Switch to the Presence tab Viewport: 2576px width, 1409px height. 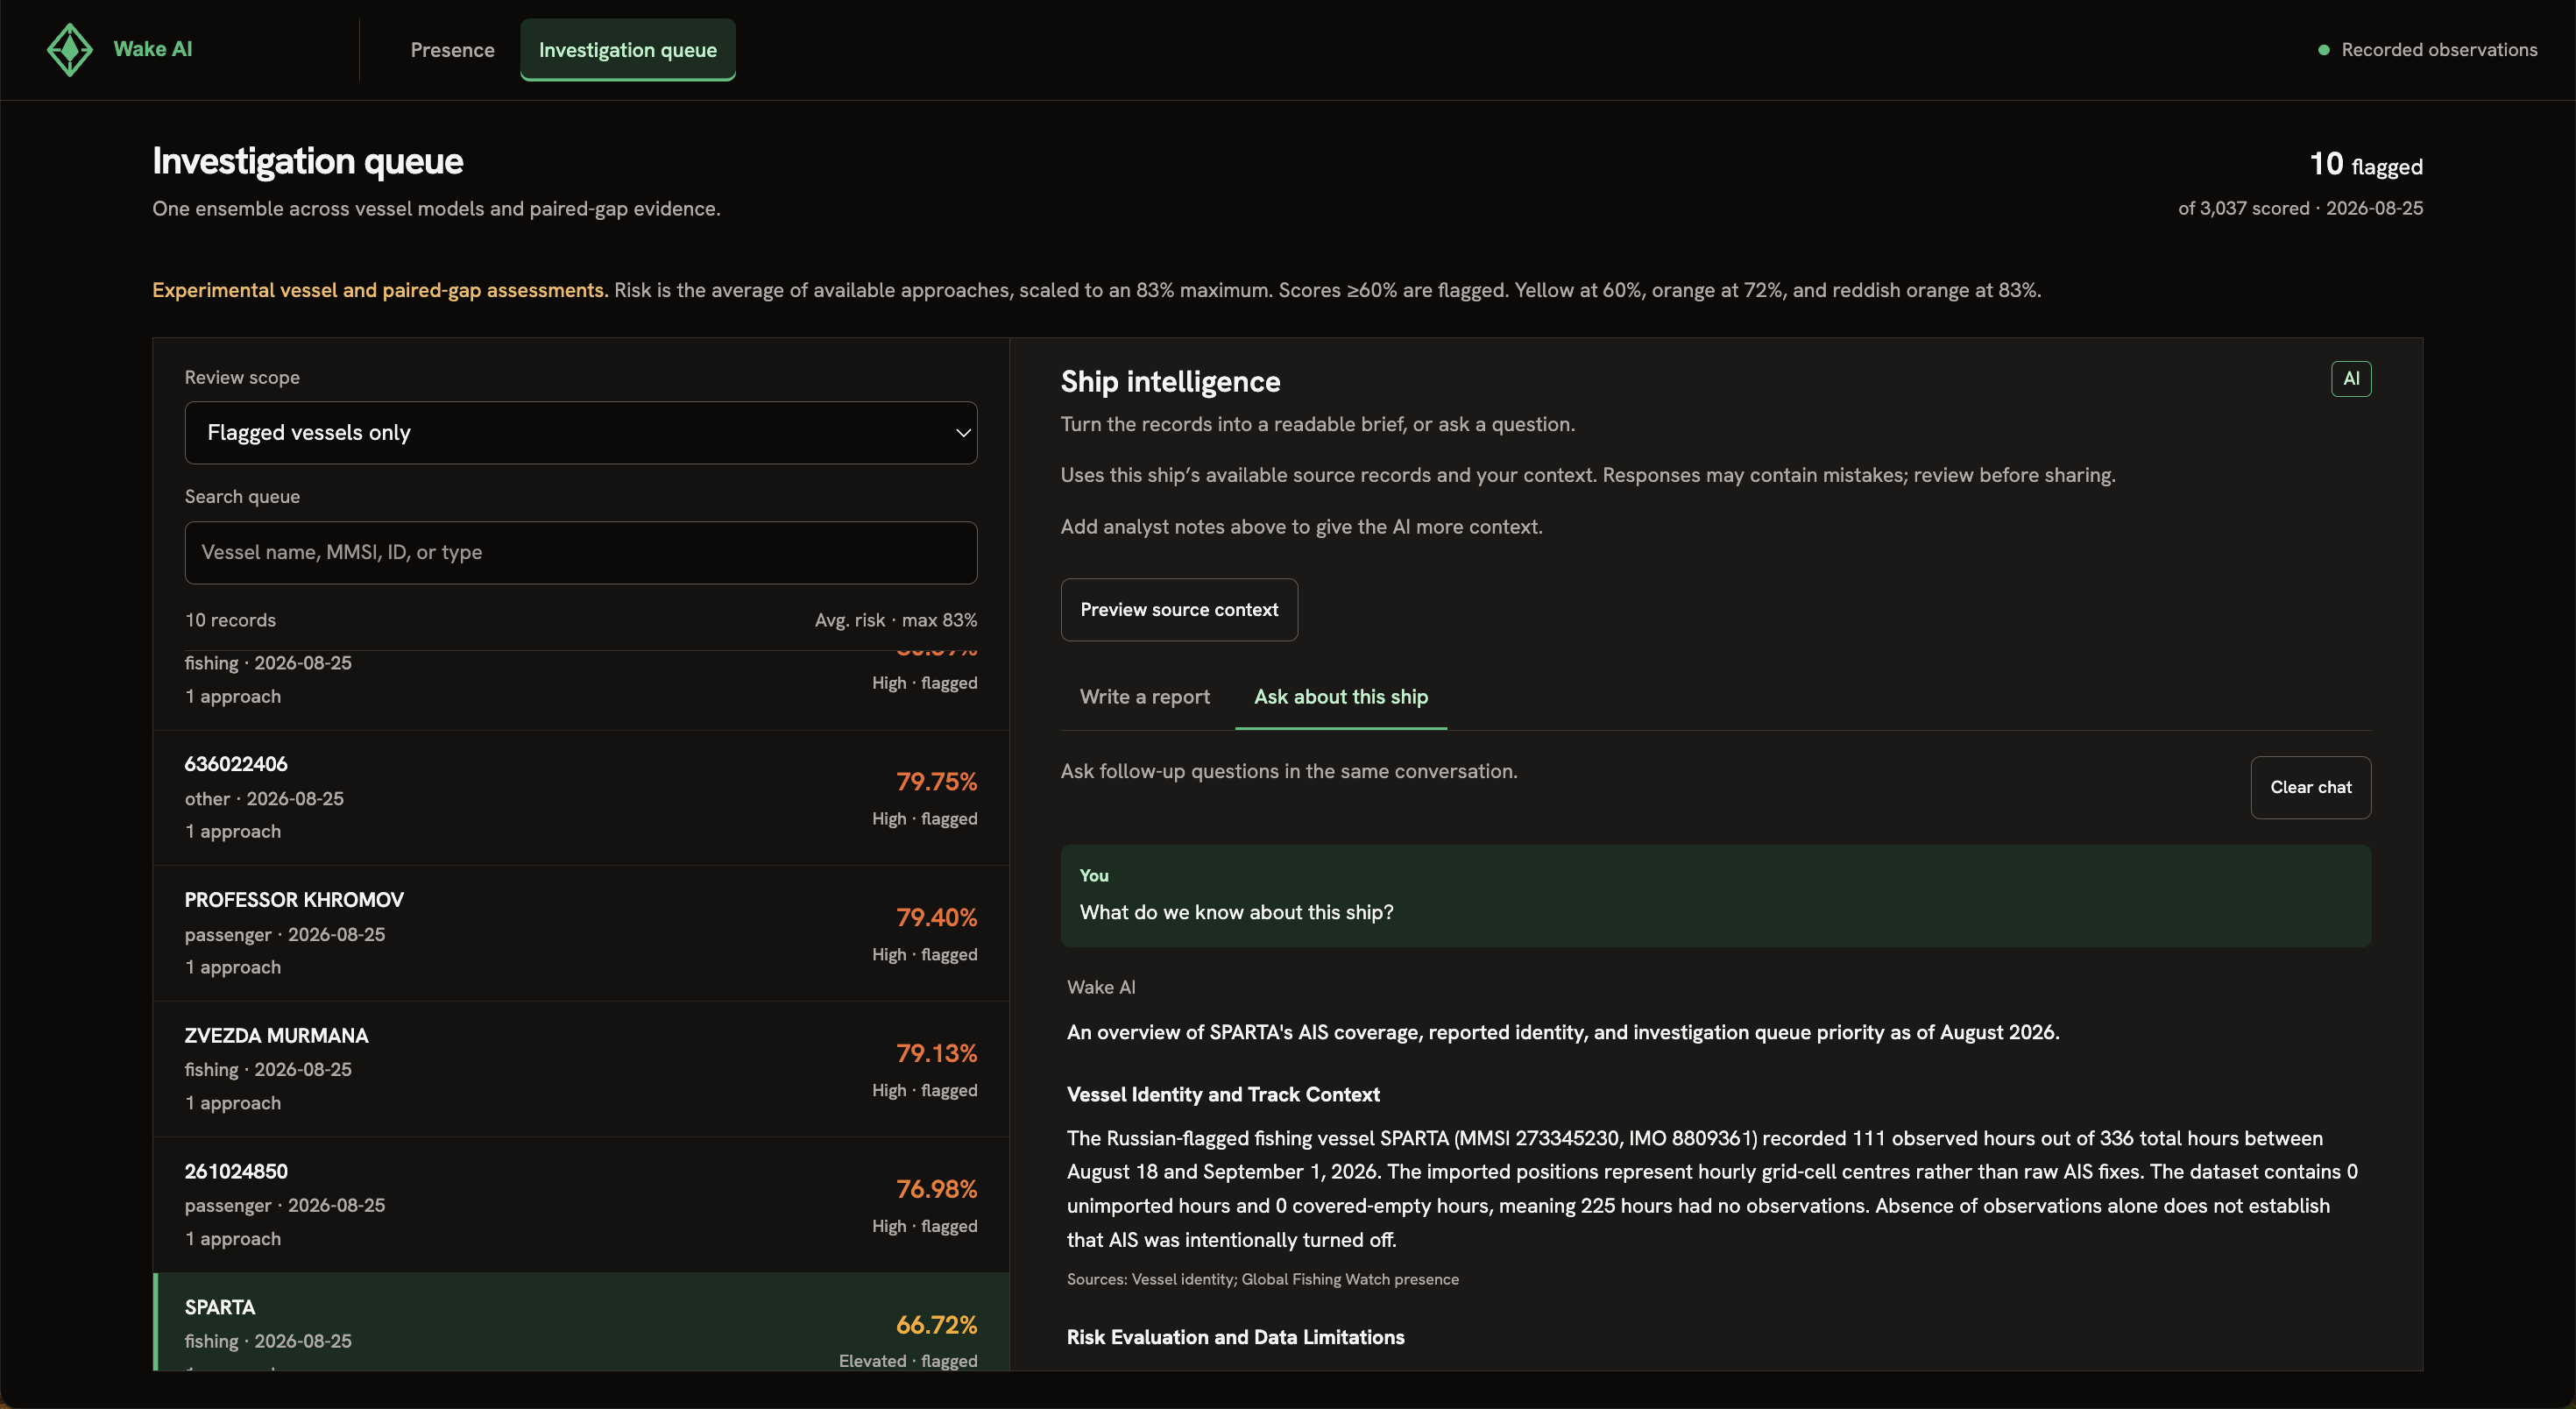[x=452, y=50]
